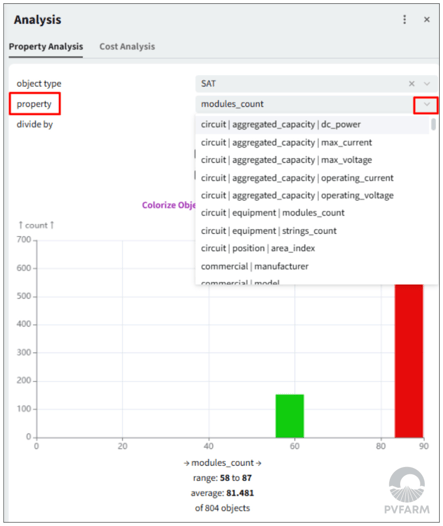Clear the SAT object type selection
The image size is (443, 526).
pyautogui.click(x=411, y=84)
